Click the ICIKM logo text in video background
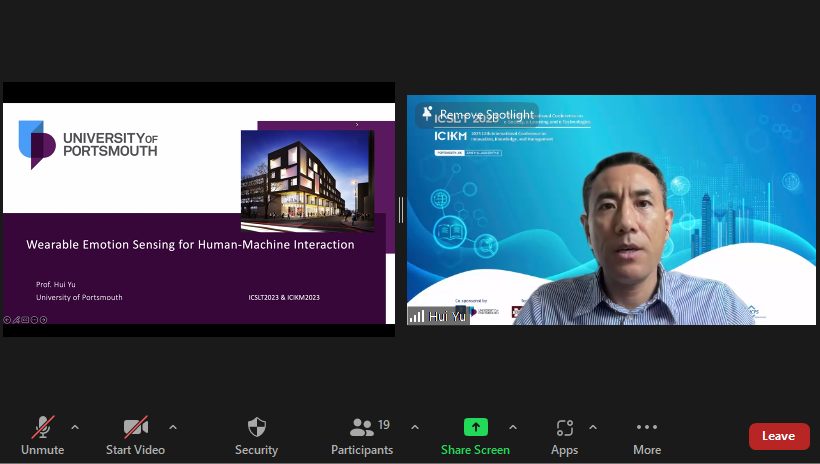The width and height of the screenshot is (820, 464). [x=450, y=136]
